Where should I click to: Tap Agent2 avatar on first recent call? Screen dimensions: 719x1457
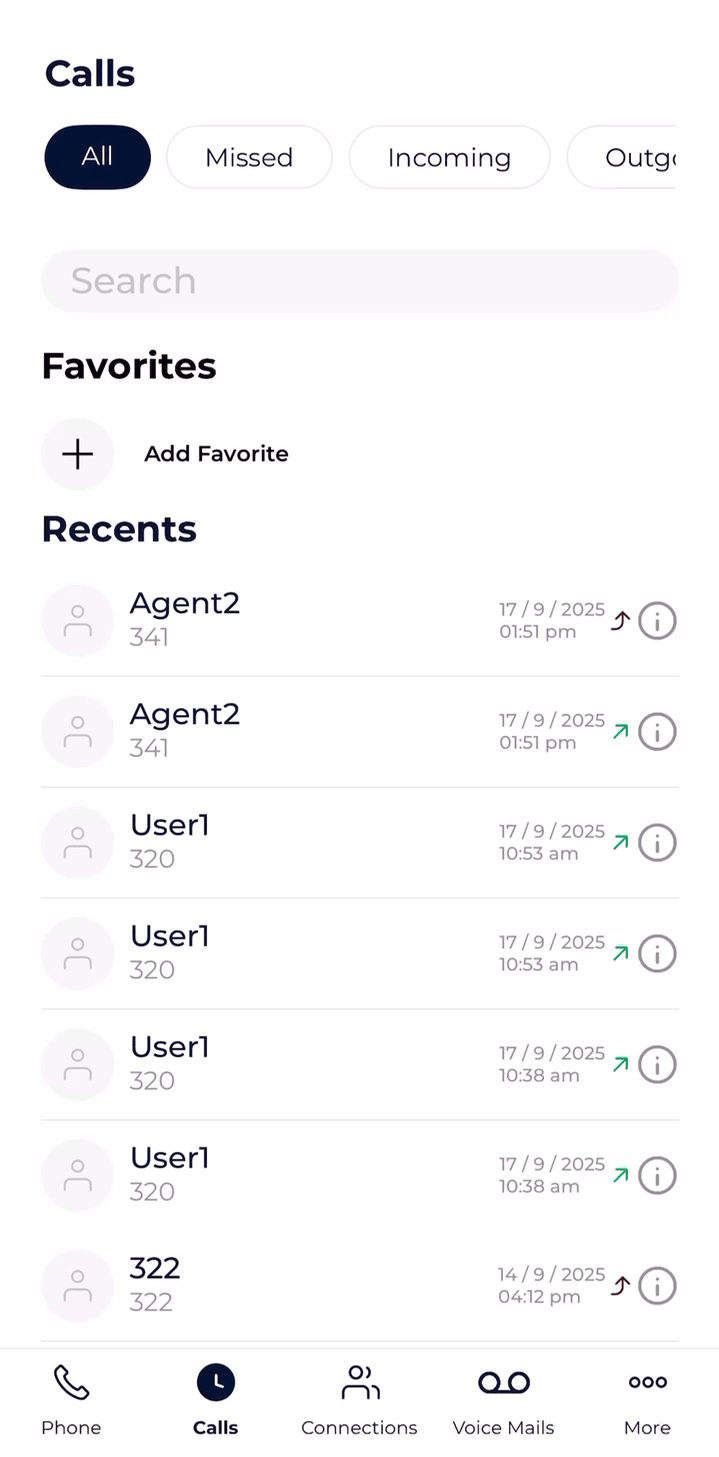(x=78, y=621)
